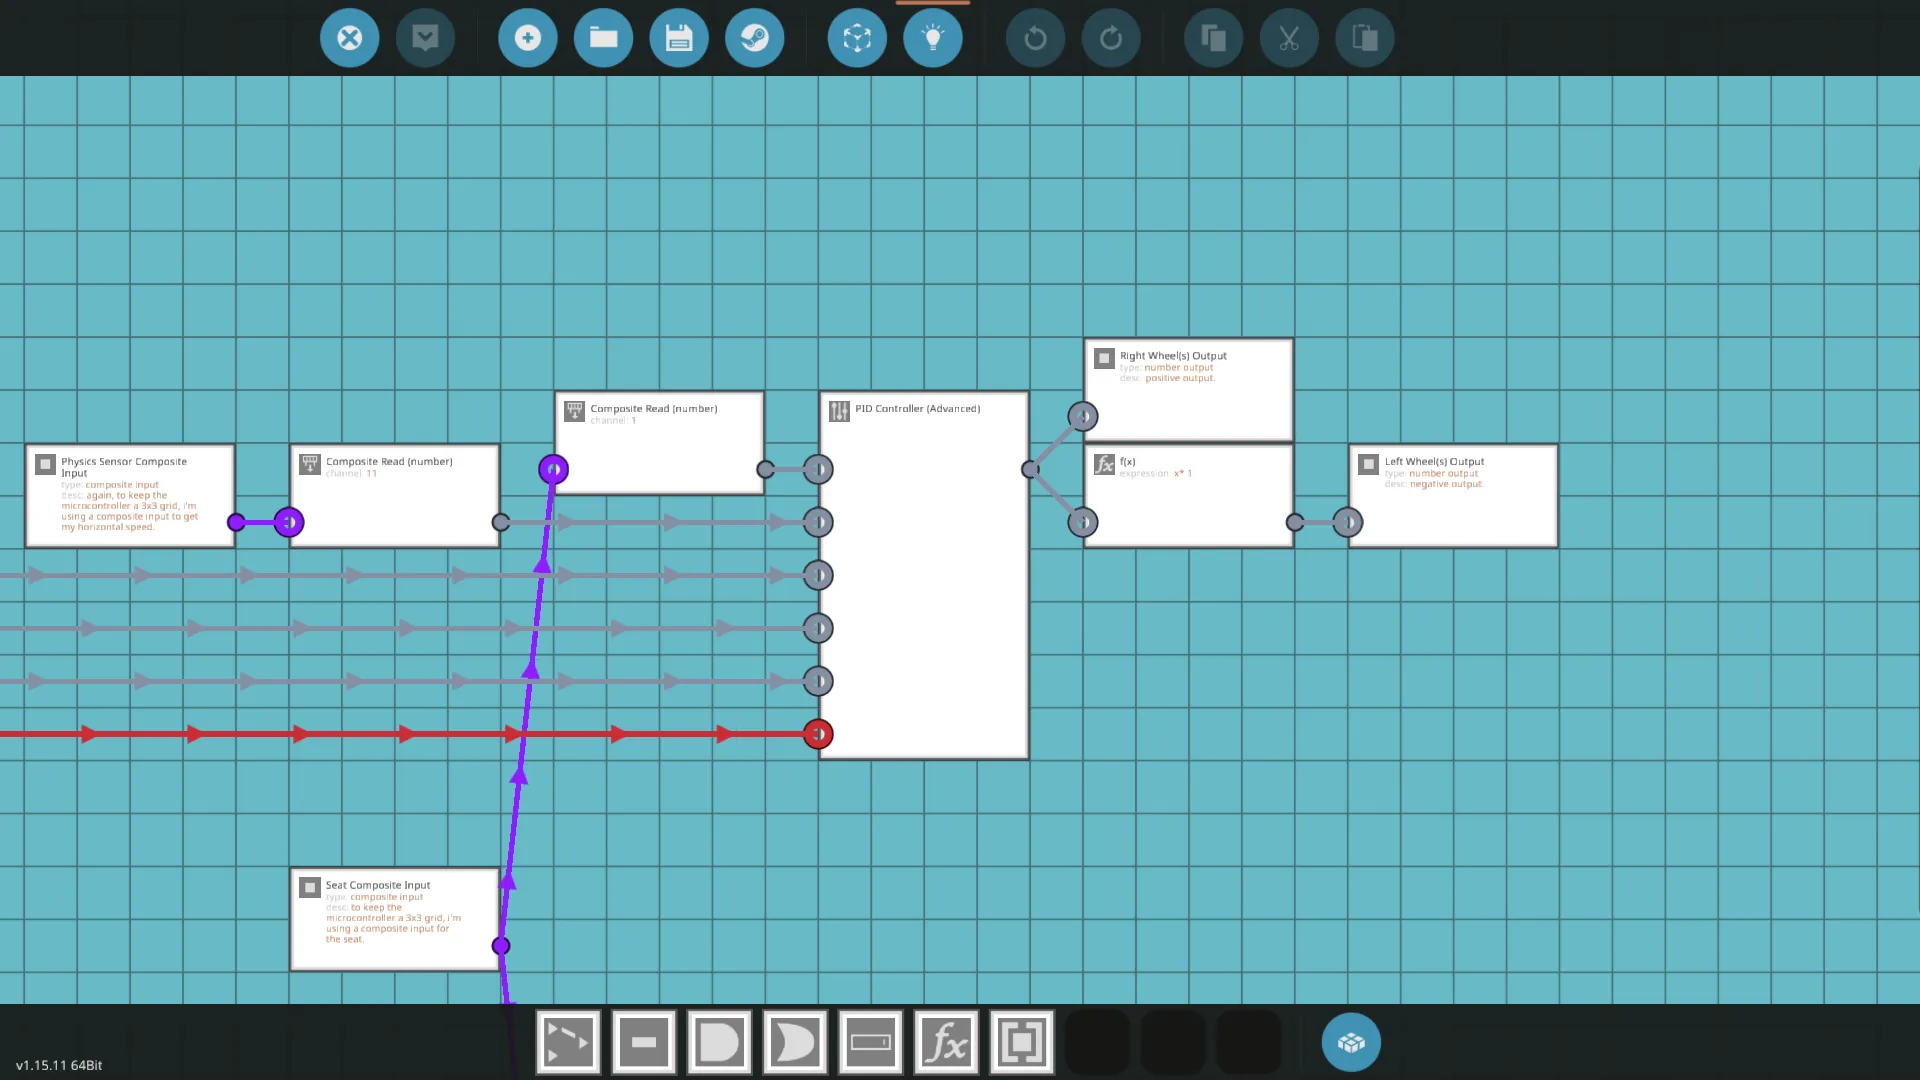Viewport: 1920px width, 1080px height.
Task: Select the constant number component icon
Action: [644, 1042]
